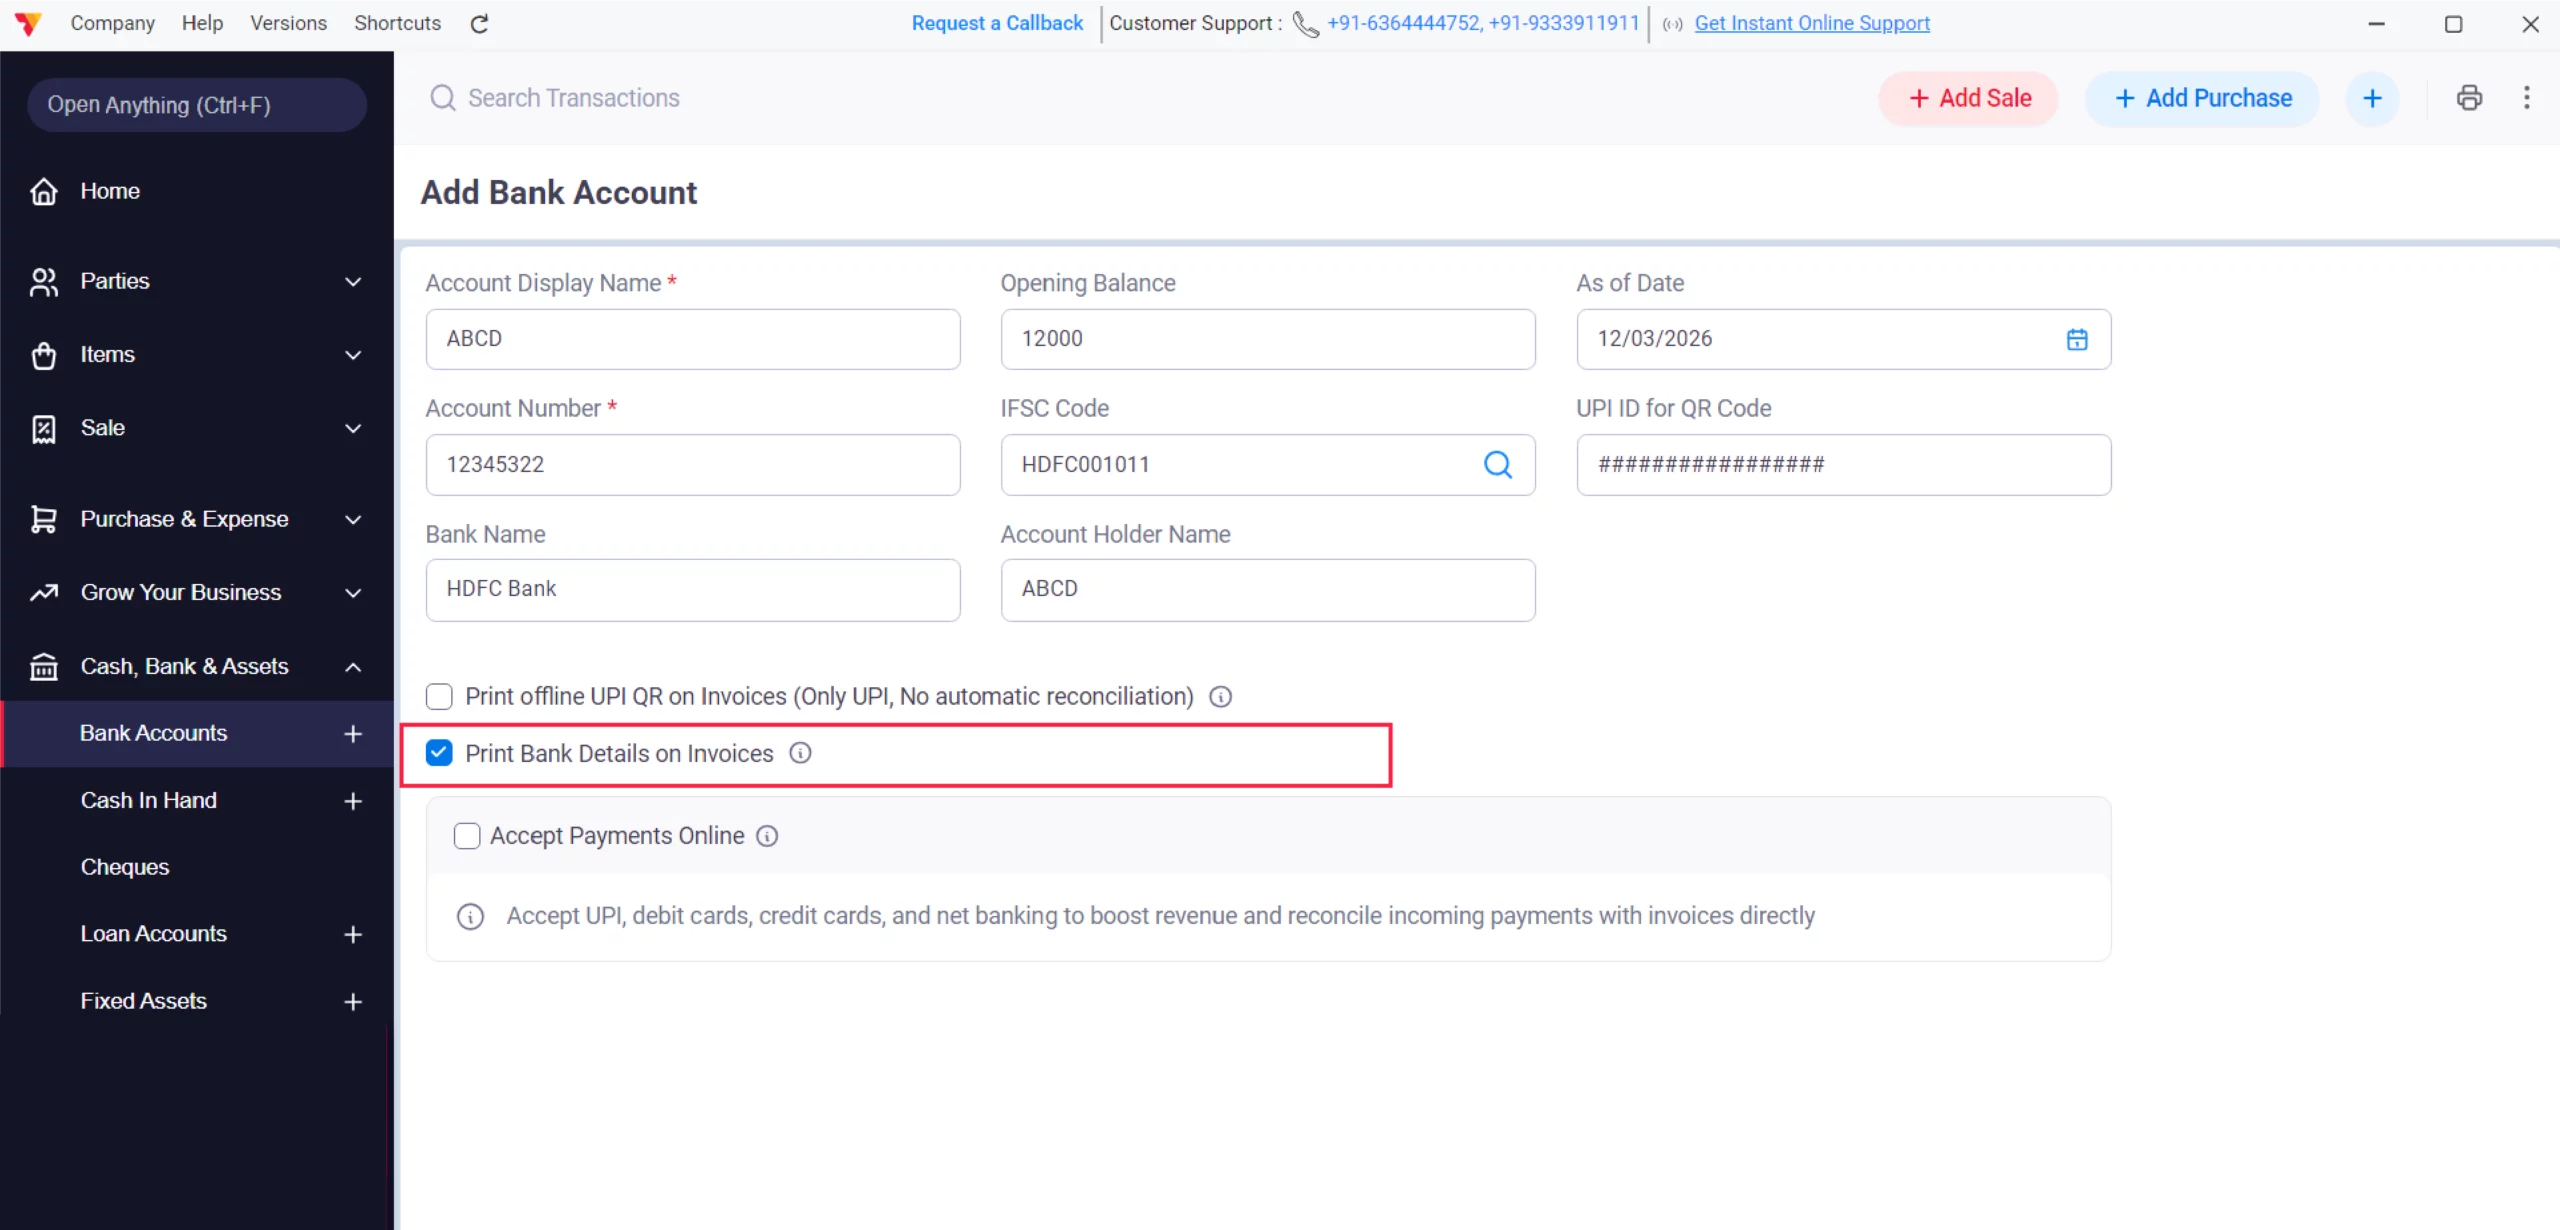Click the IFSC Code search icon
The width and height of the screenshot is (2560, 1230).
point(1497,465)
